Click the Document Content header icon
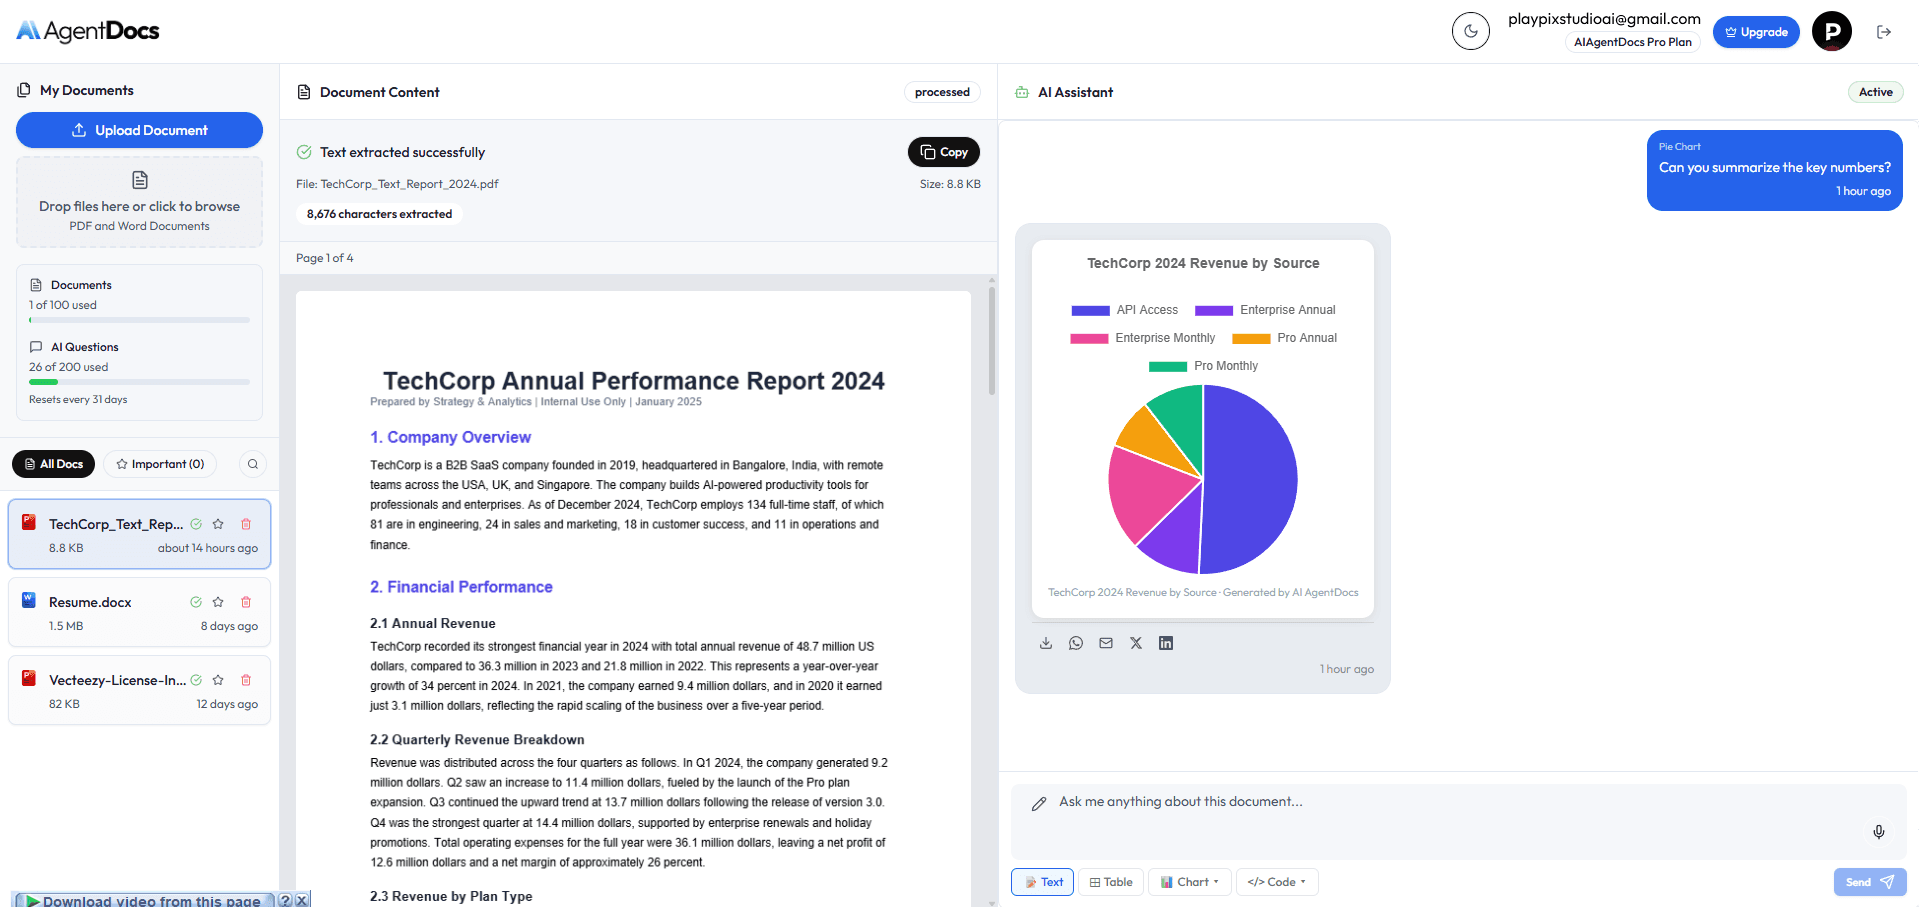The height and width of the screenshot is (907, 1919). pyautogui.click(x=304, y=92)
